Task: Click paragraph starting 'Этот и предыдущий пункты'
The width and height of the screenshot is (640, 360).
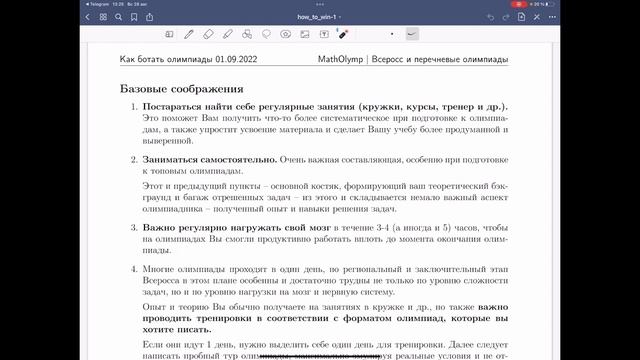Action: tap(325, 197)
